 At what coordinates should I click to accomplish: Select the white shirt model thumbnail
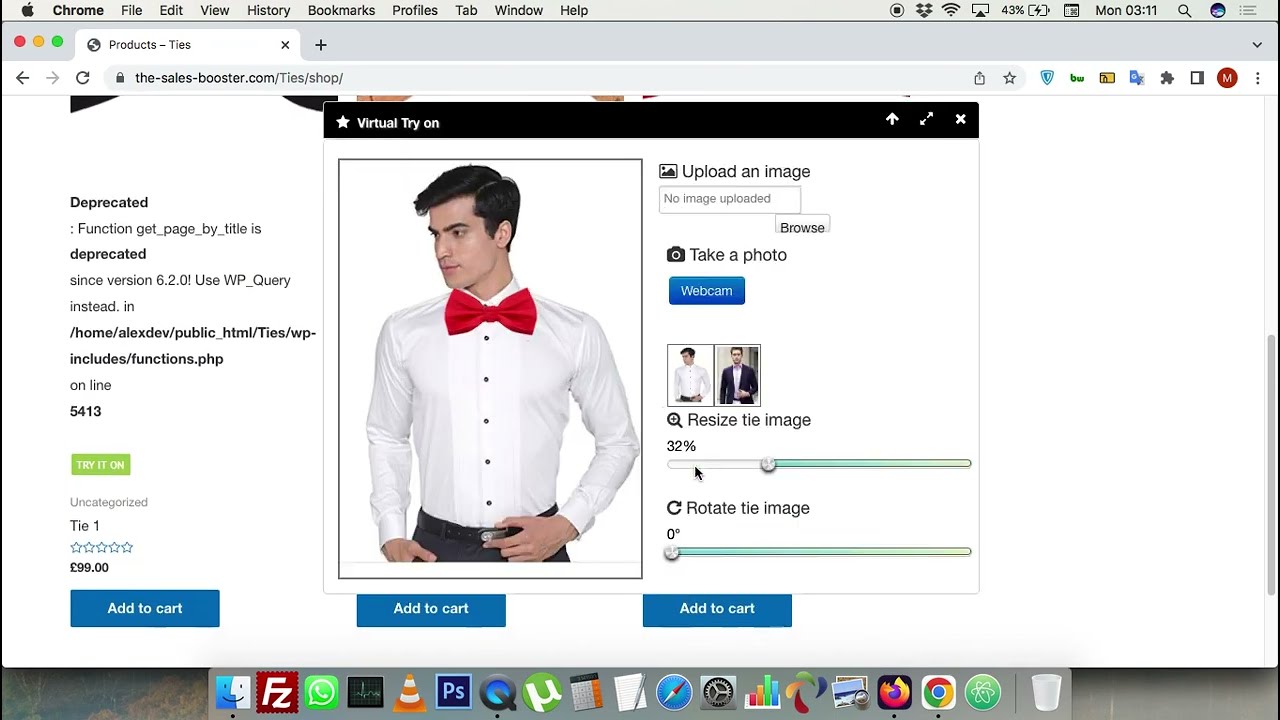[690, 375]
